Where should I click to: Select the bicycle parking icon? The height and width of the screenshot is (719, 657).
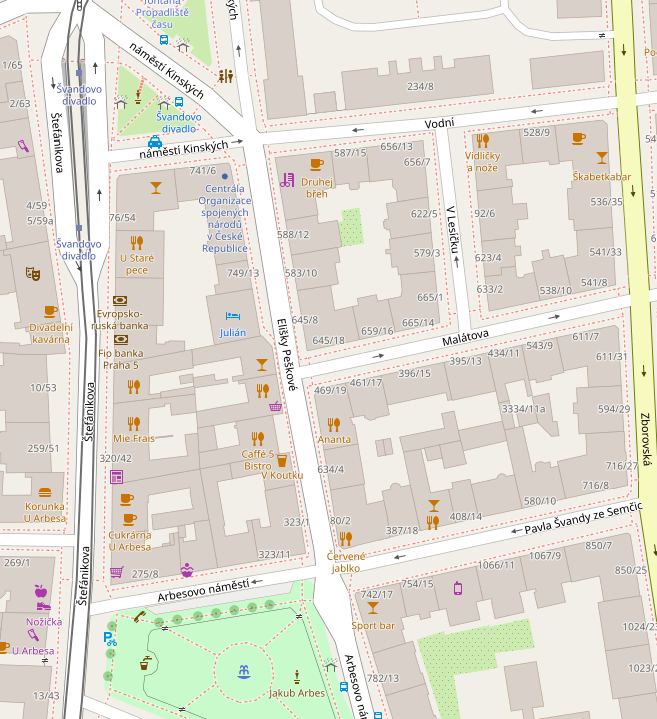tap(110, 639)
